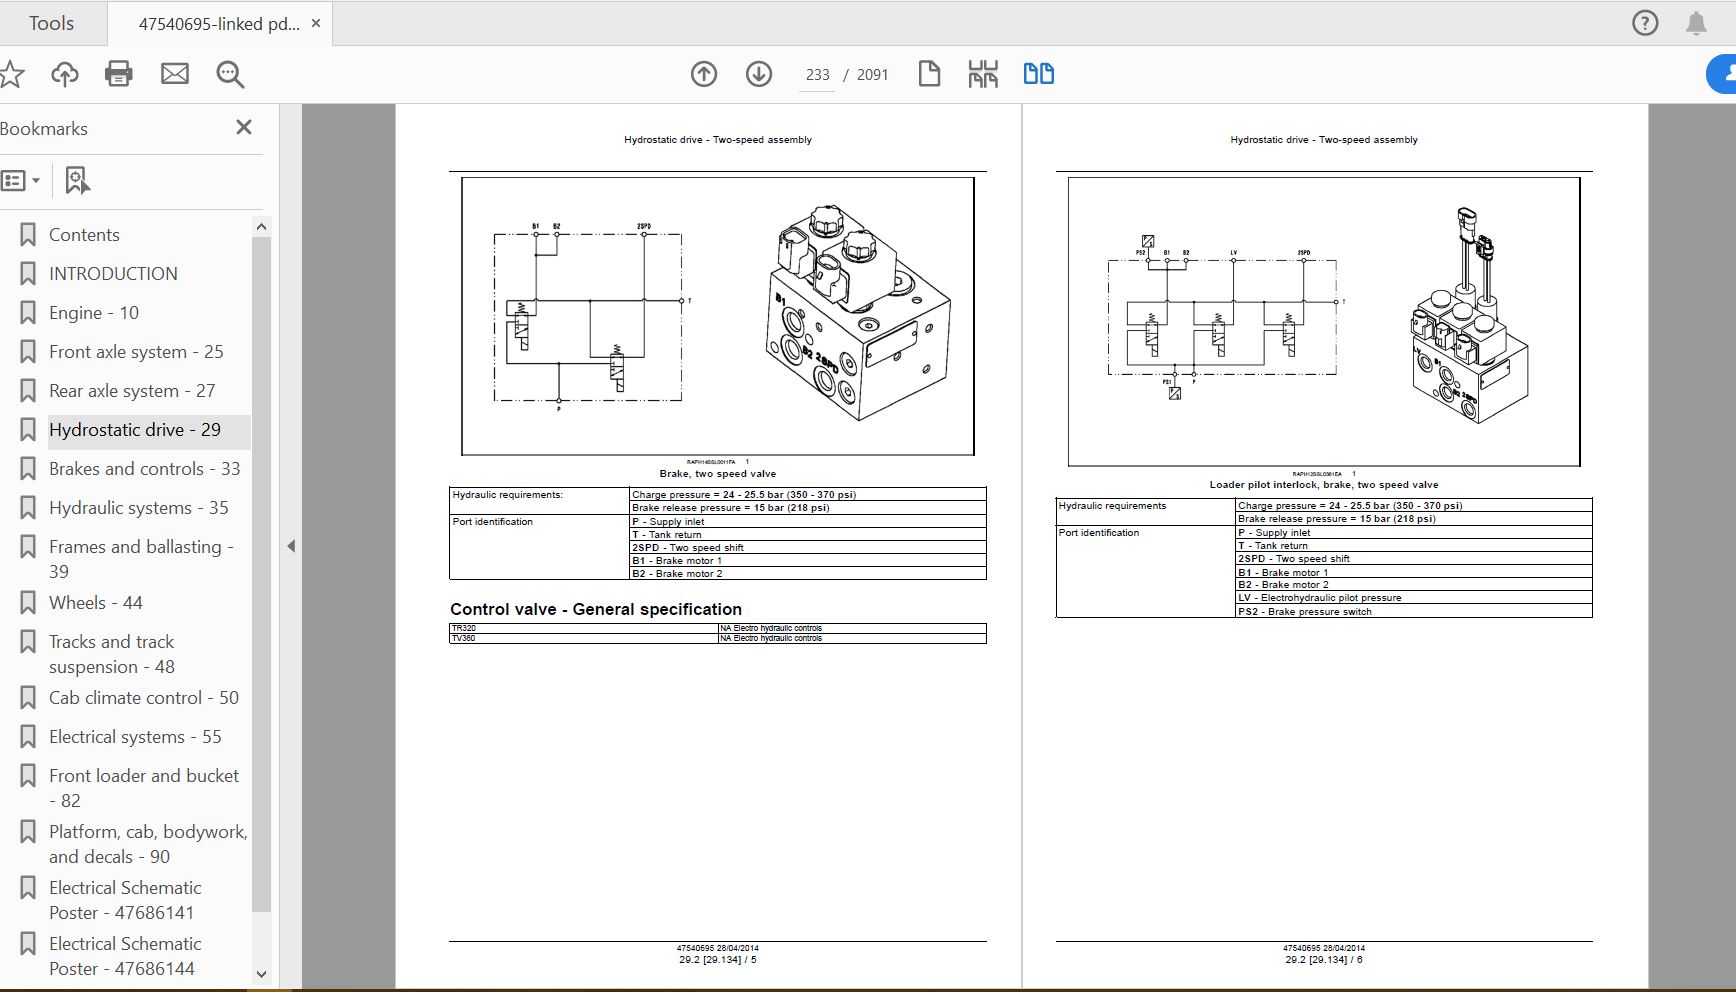Jump to Electrical systems - 55 bookmark
1736x992 pixels.
pyautogui.click(x=135, y=737)
